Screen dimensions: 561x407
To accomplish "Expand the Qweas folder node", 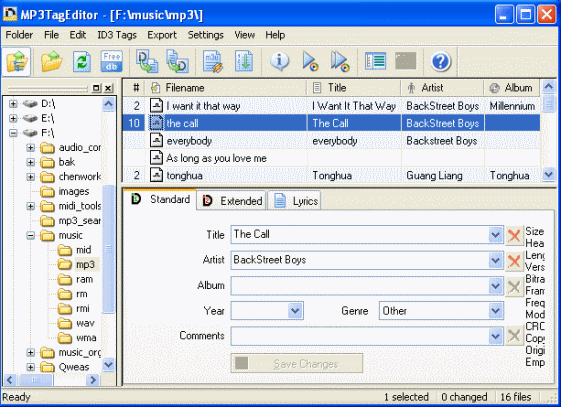I will (31, 367).
